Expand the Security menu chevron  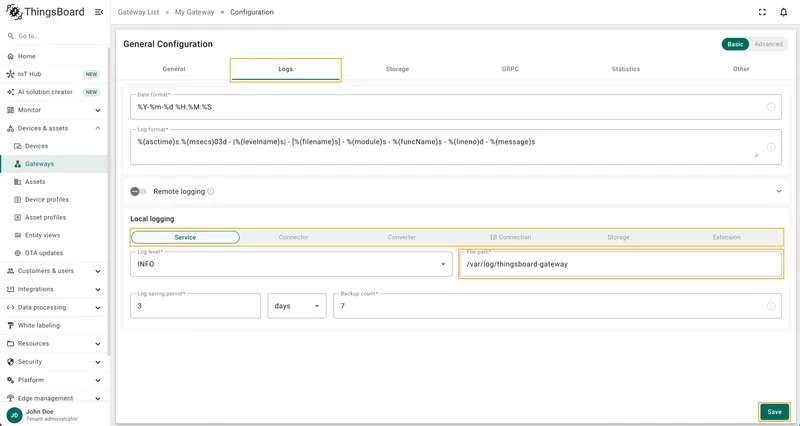point(98,362)
